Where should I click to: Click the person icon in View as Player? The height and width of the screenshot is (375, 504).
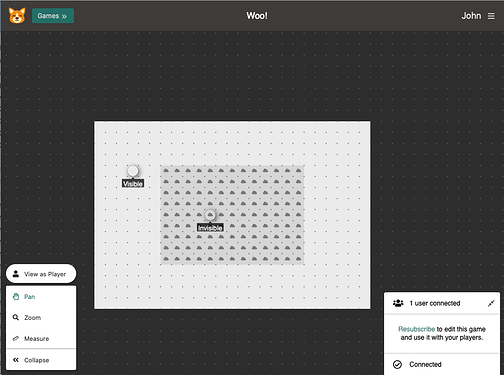16,274
